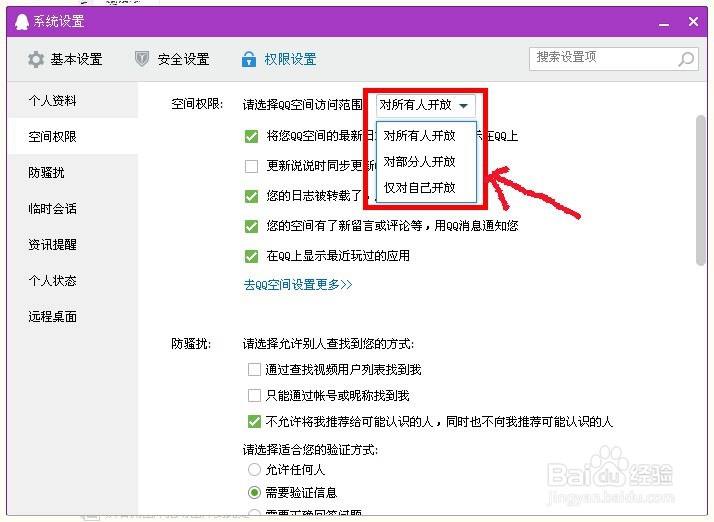Uncheck 不允许将我推荐给可能认识的人 checkbox
Image resolution: width=714 pixels, height=522 pixels.
coord(254,421)
